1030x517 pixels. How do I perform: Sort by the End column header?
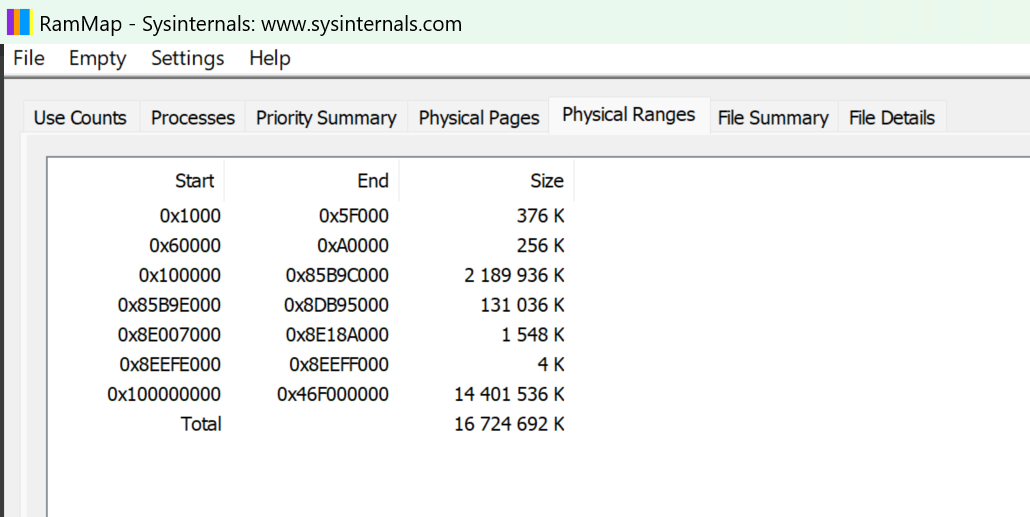[311, 181]
